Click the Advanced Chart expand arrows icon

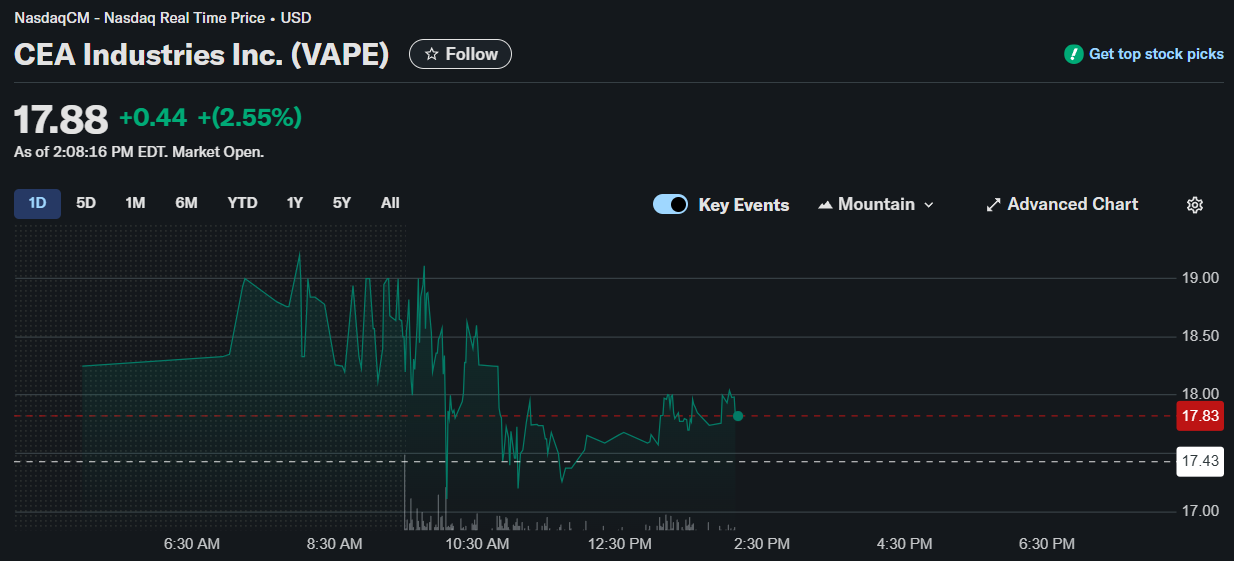pyautogui.click(x=993, y=204)
